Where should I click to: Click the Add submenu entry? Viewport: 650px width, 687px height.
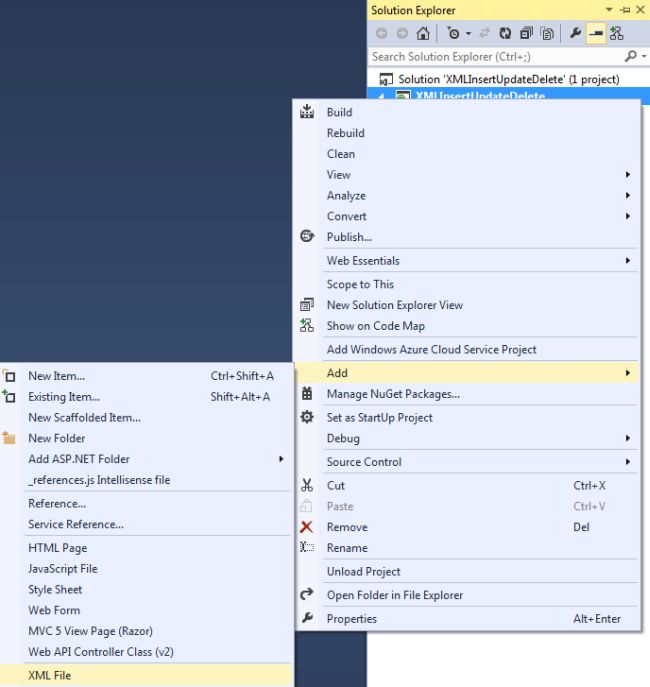[x=467, y=373]
